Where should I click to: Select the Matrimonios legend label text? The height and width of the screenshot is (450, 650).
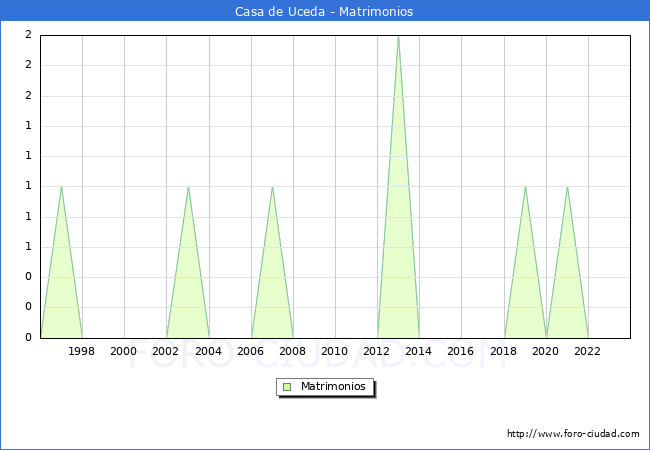(x=334, y=387)
